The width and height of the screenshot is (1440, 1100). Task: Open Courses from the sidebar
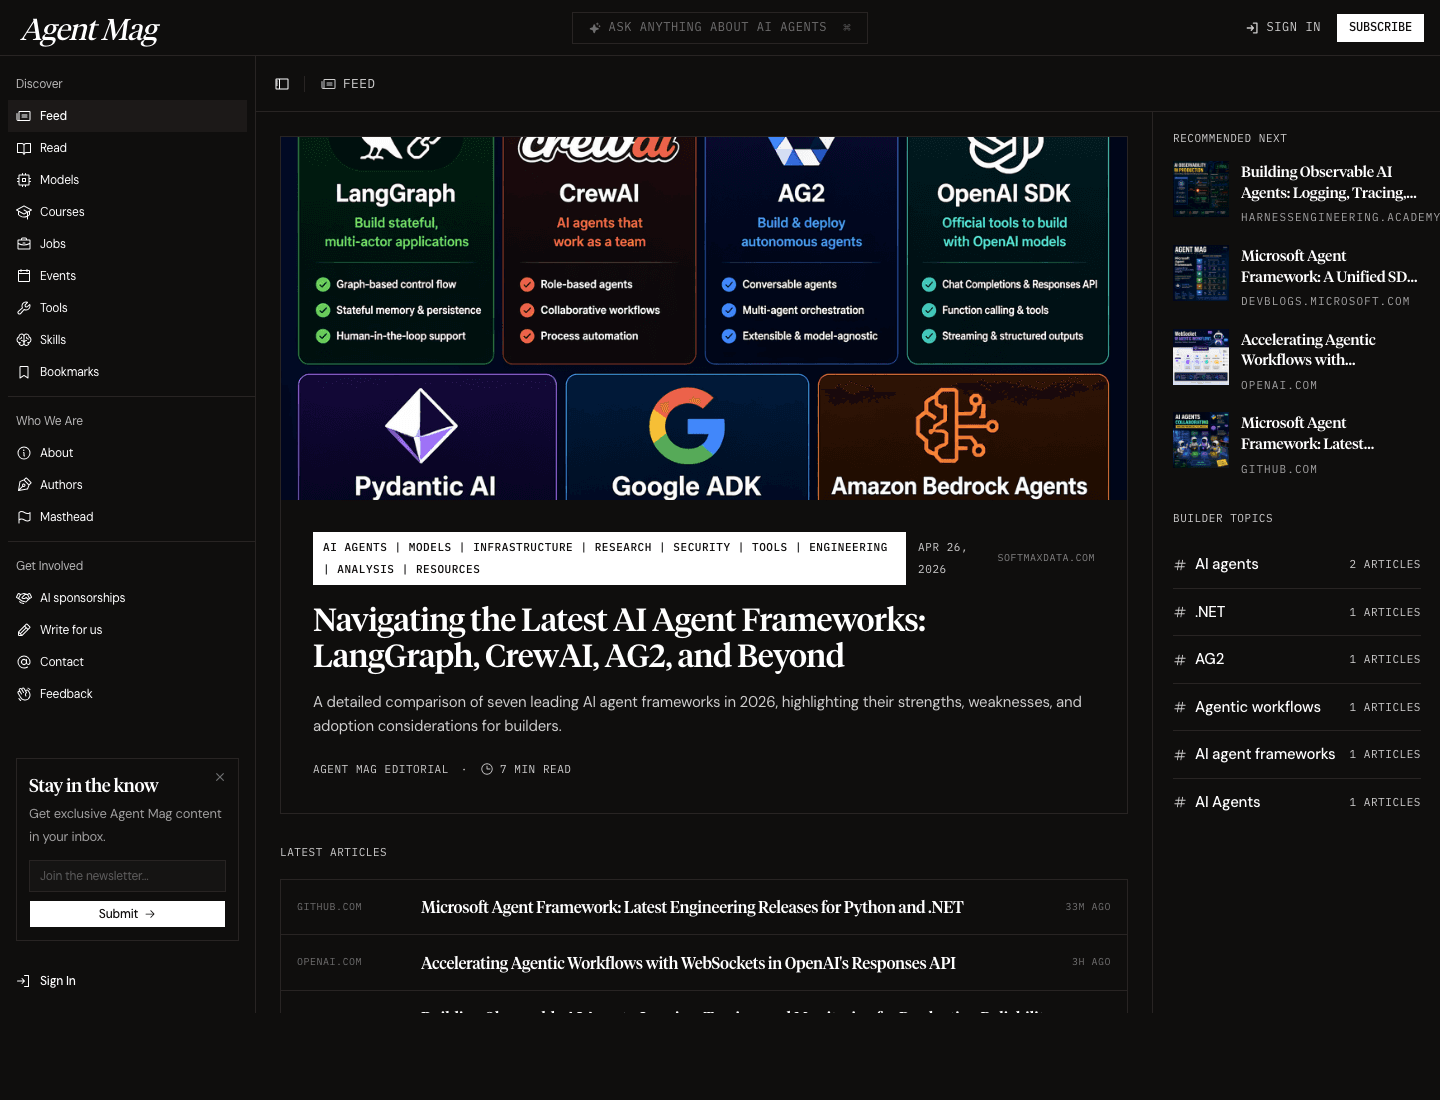click(x=61, y=212)
